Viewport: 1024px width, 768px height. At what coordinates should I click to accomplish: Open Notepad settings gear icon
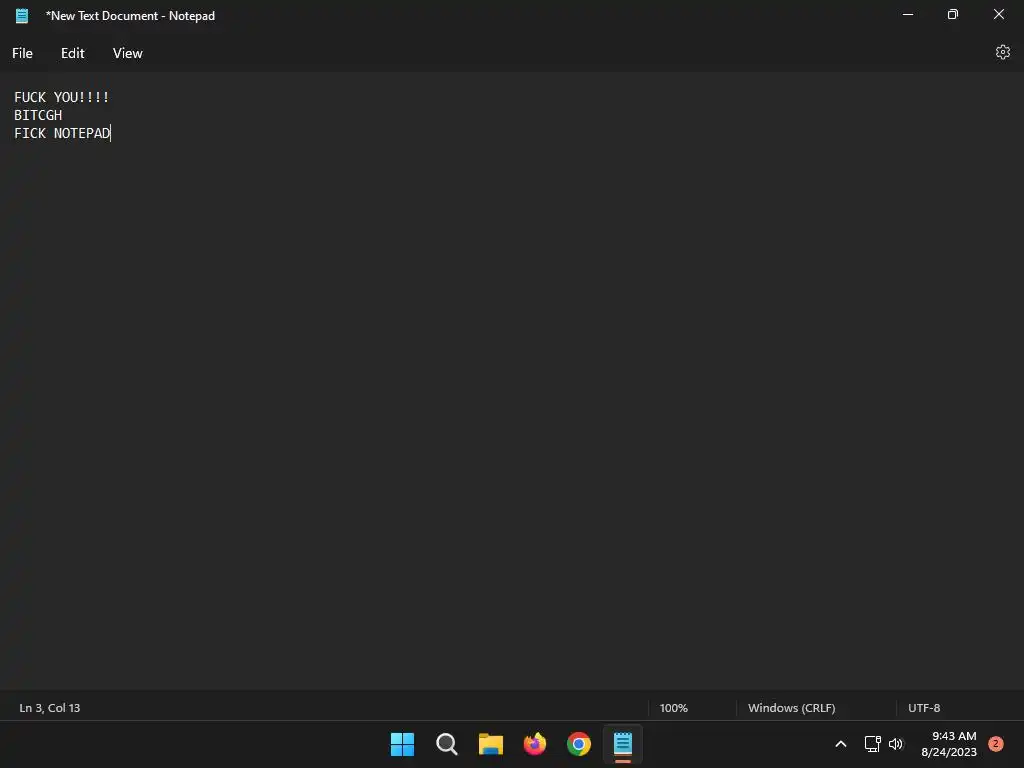point(1002,52)
